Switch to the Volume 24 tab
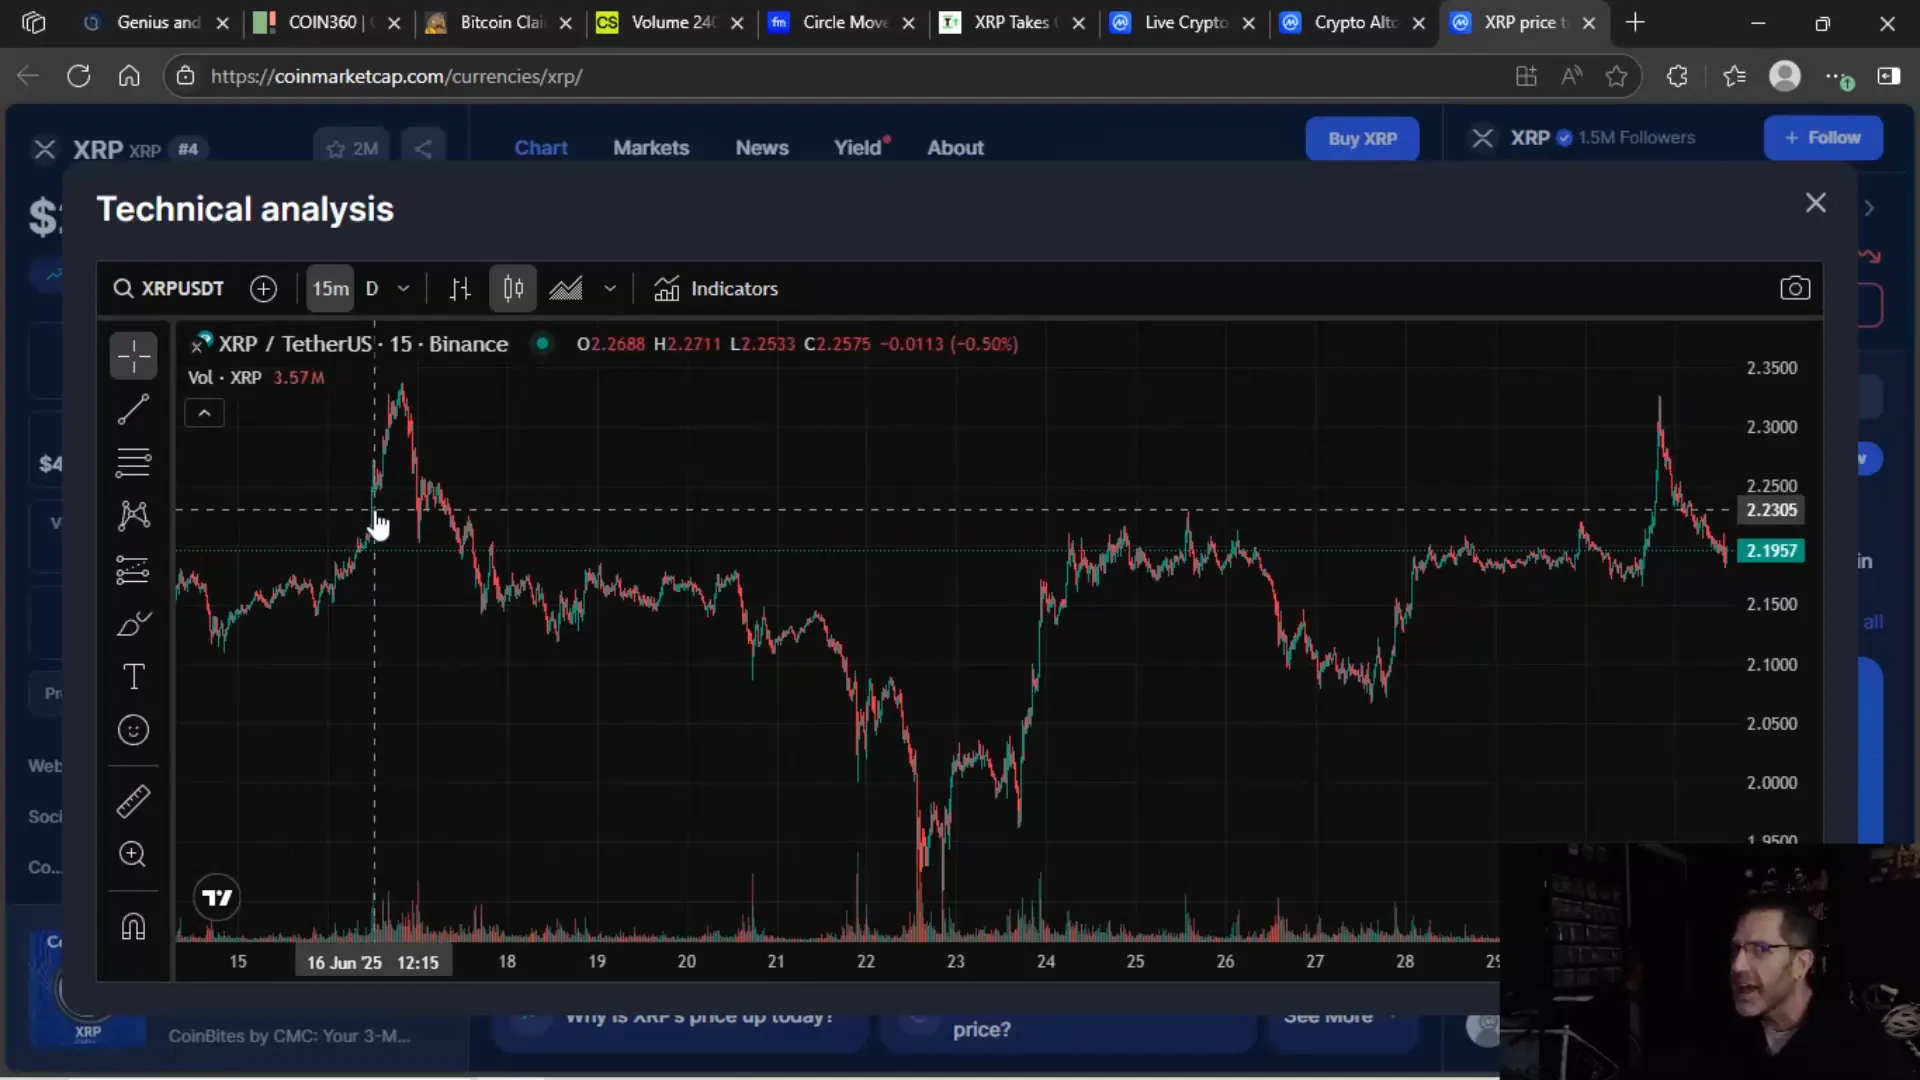Screen dimensions: 1920x1080 [x=670, y=22]
